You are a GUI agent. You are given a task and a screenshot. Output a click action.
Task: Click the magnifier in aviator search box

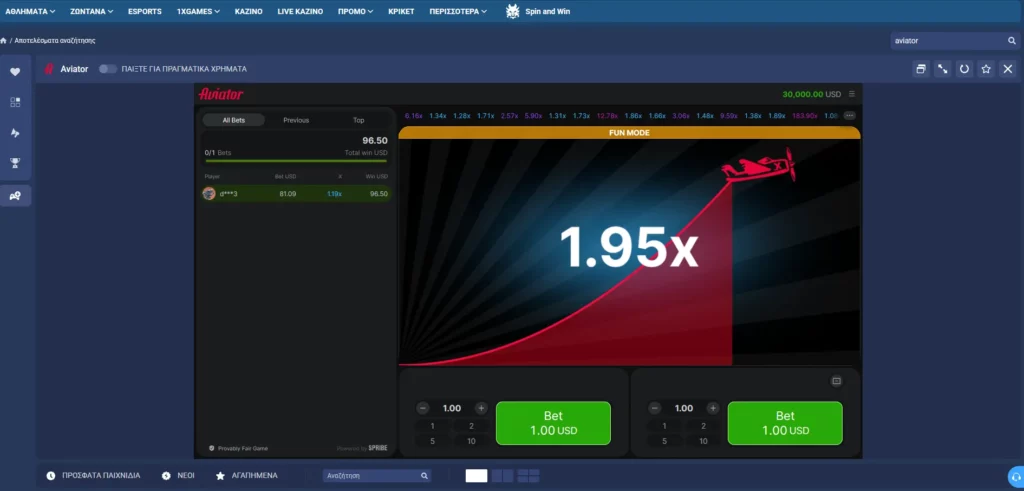click(1012, 40)
